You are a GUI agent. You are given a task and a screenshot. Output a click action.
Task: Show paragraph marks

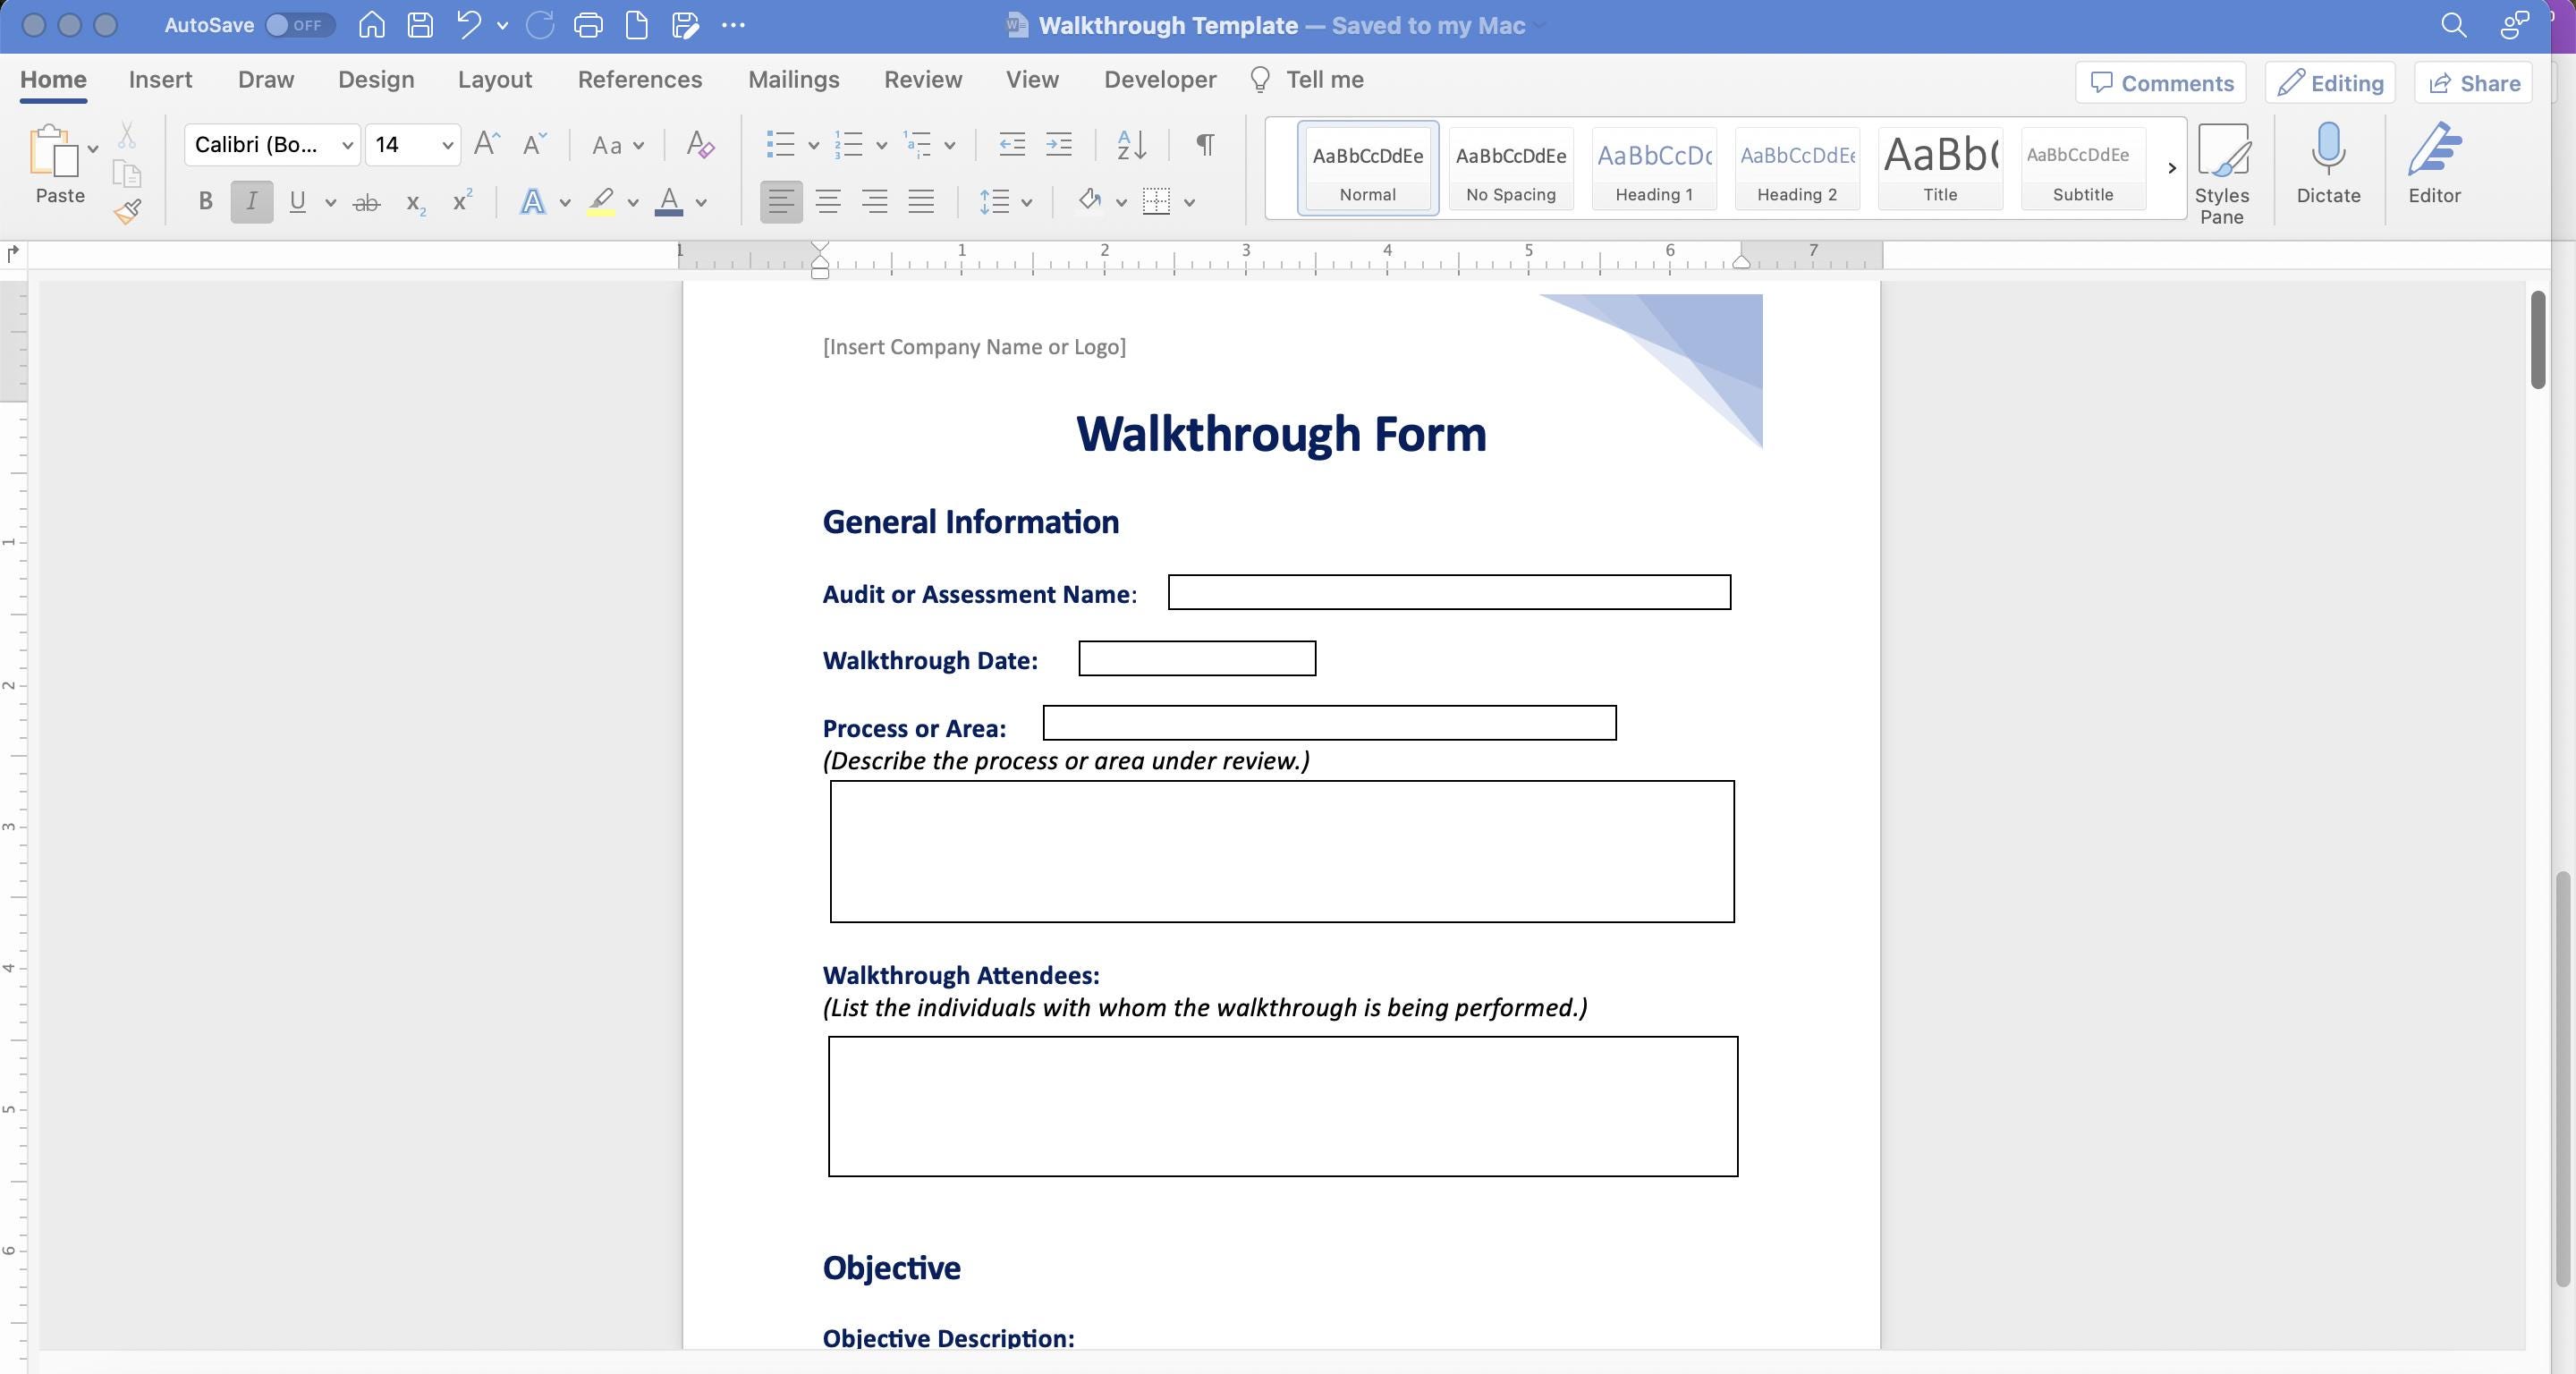[1203, 145]
